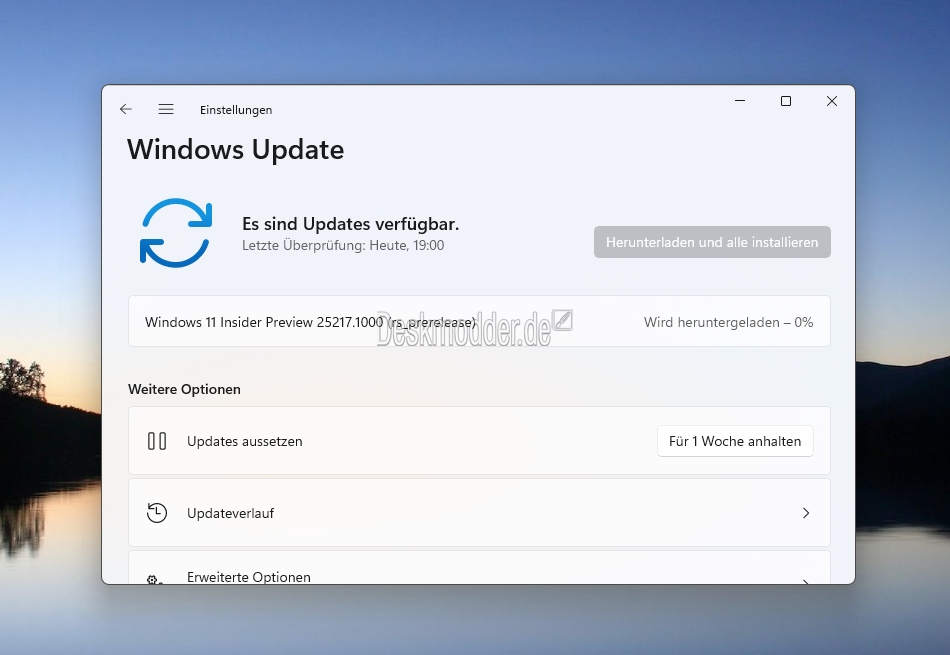Click the pause icon beside Updates aussetzen

click(157, 441)
